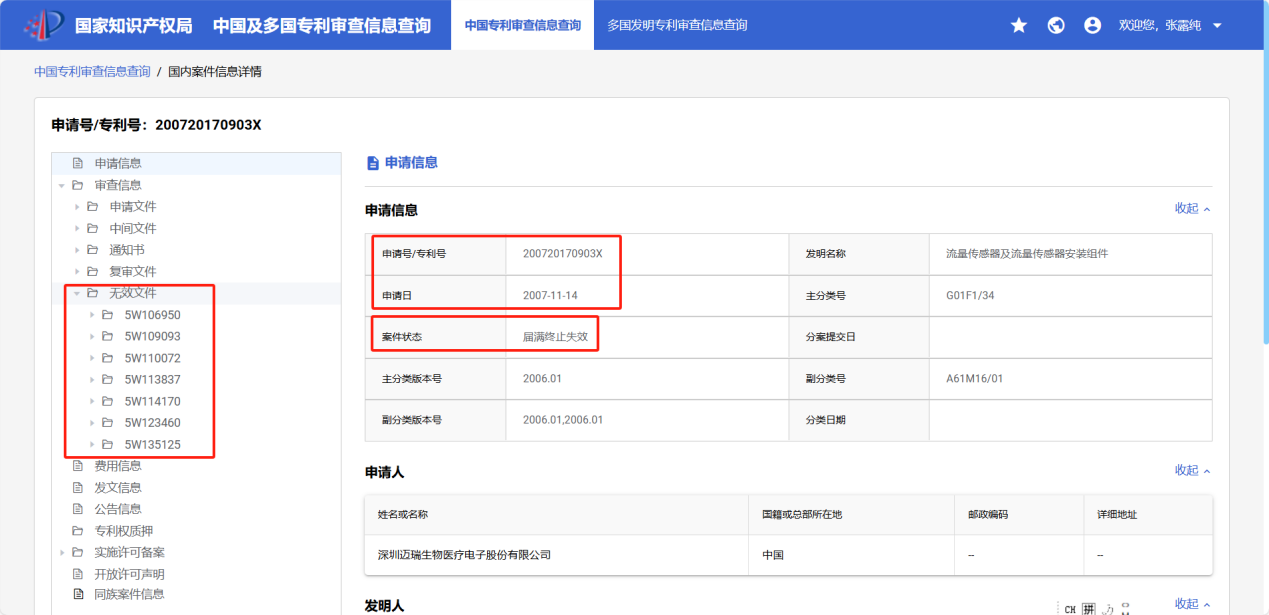
Task: Click the folder icon of 审查信息
Action: pyautogui.click(x=78, y=185)
